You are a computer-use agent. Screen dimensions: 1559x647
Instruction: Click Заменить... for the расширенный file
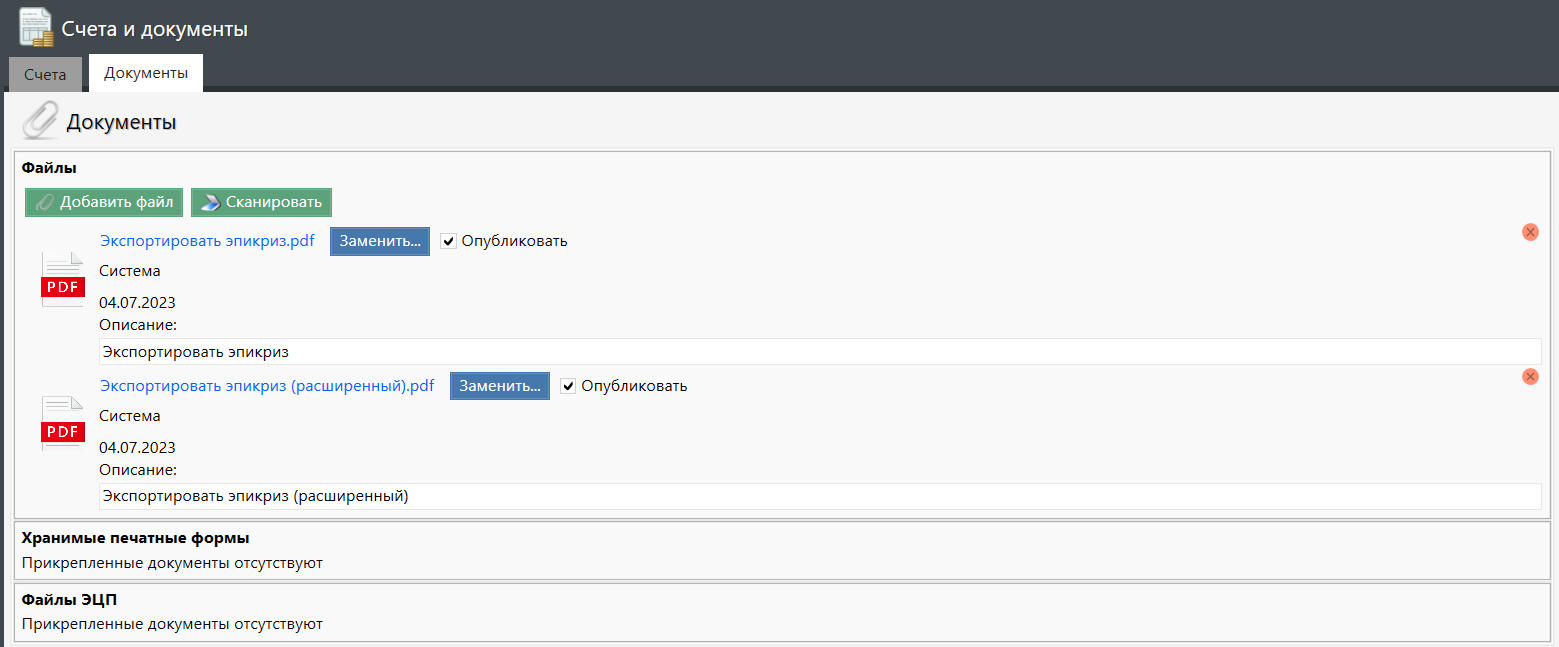point(500,386)
